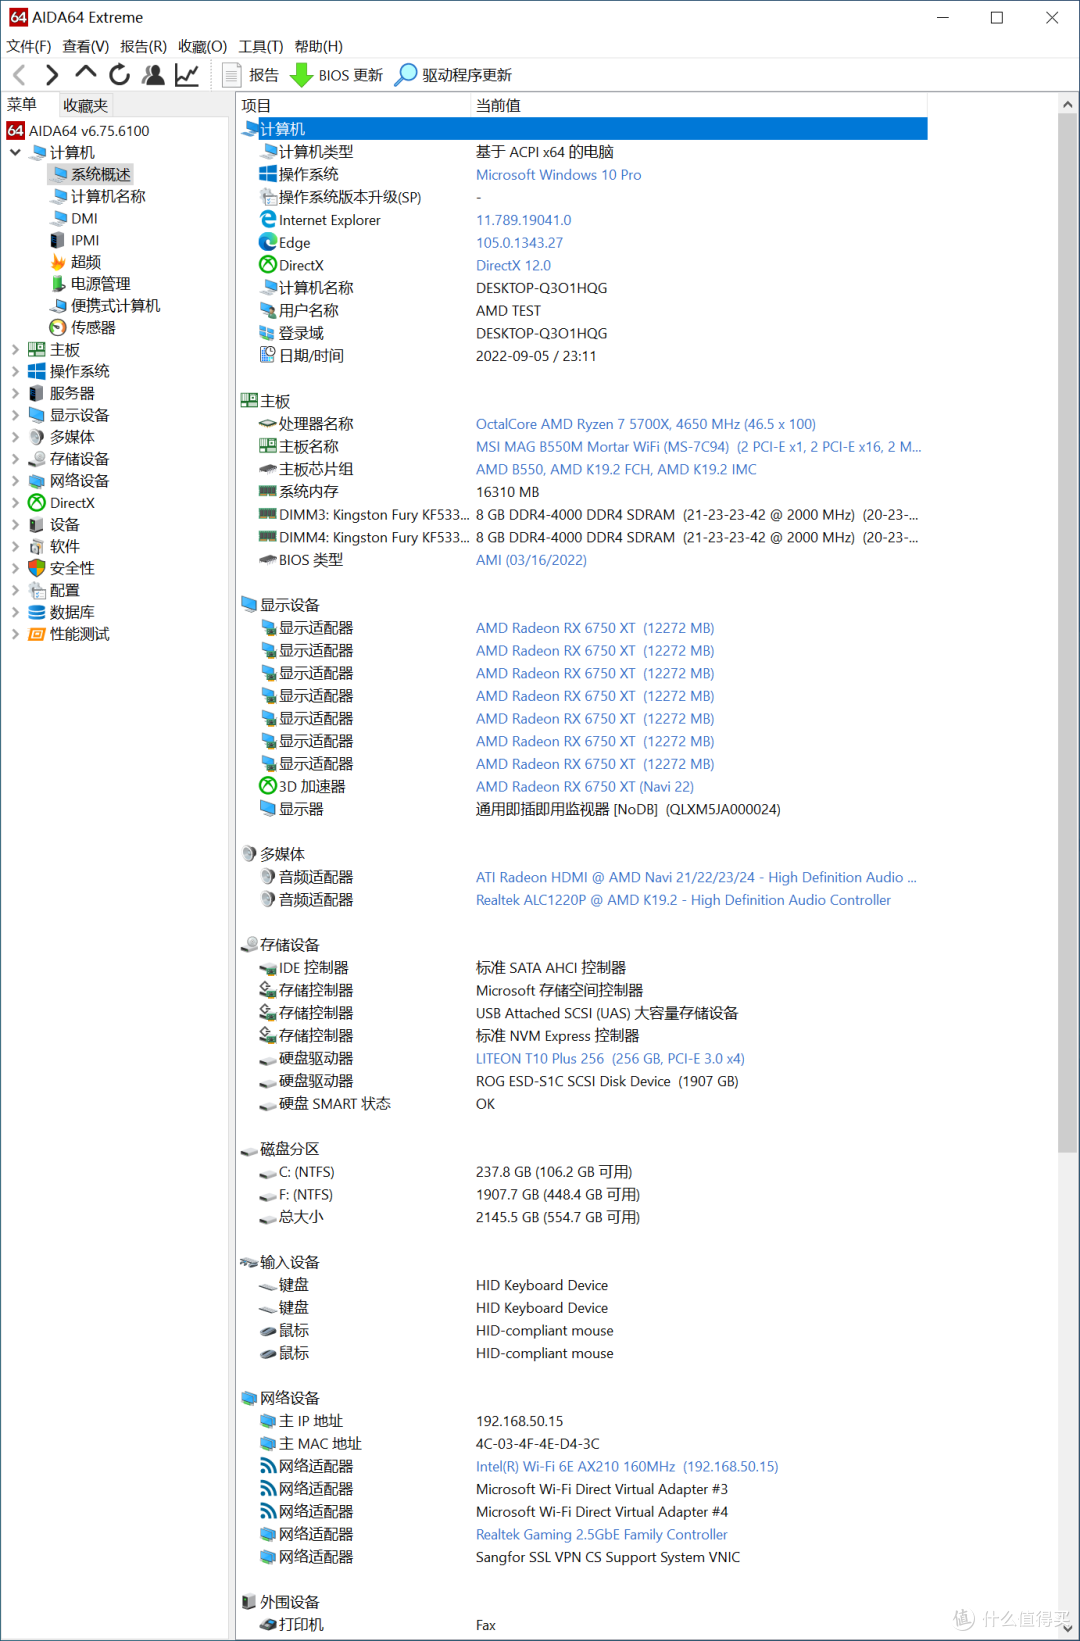
Task: Open Microsoft Windows 10 Pro link
Action: [x=558, y=175]
